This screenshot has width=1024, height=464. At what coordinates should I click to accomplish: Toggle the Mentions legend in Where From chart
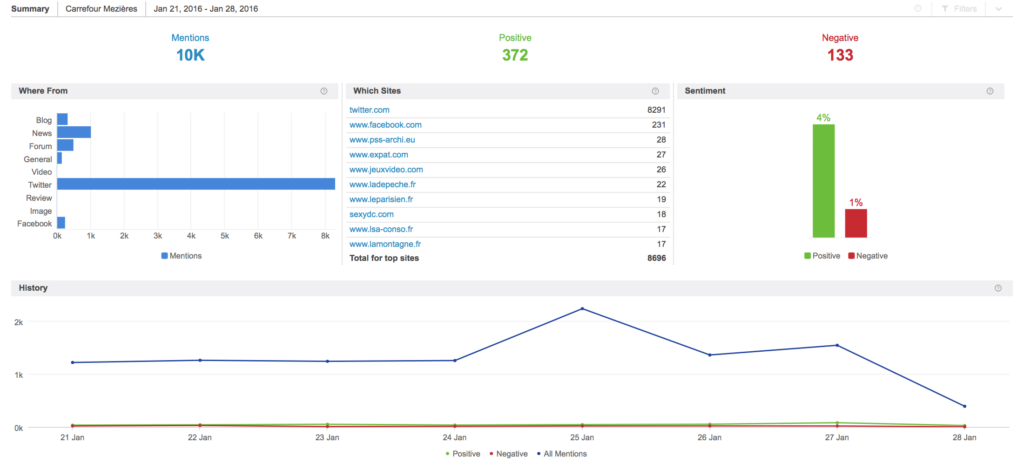click(181, 256)
